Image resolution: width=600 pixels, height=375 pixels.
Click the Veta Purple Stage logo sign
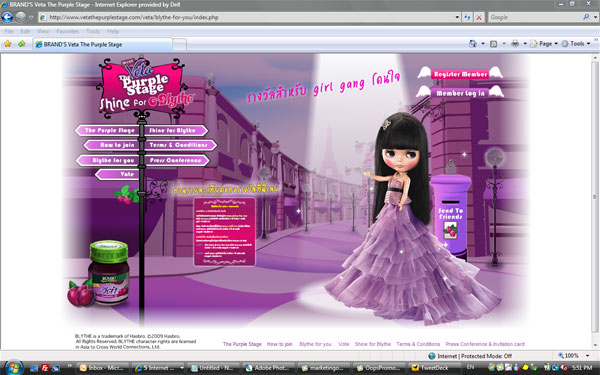(143, 88)
